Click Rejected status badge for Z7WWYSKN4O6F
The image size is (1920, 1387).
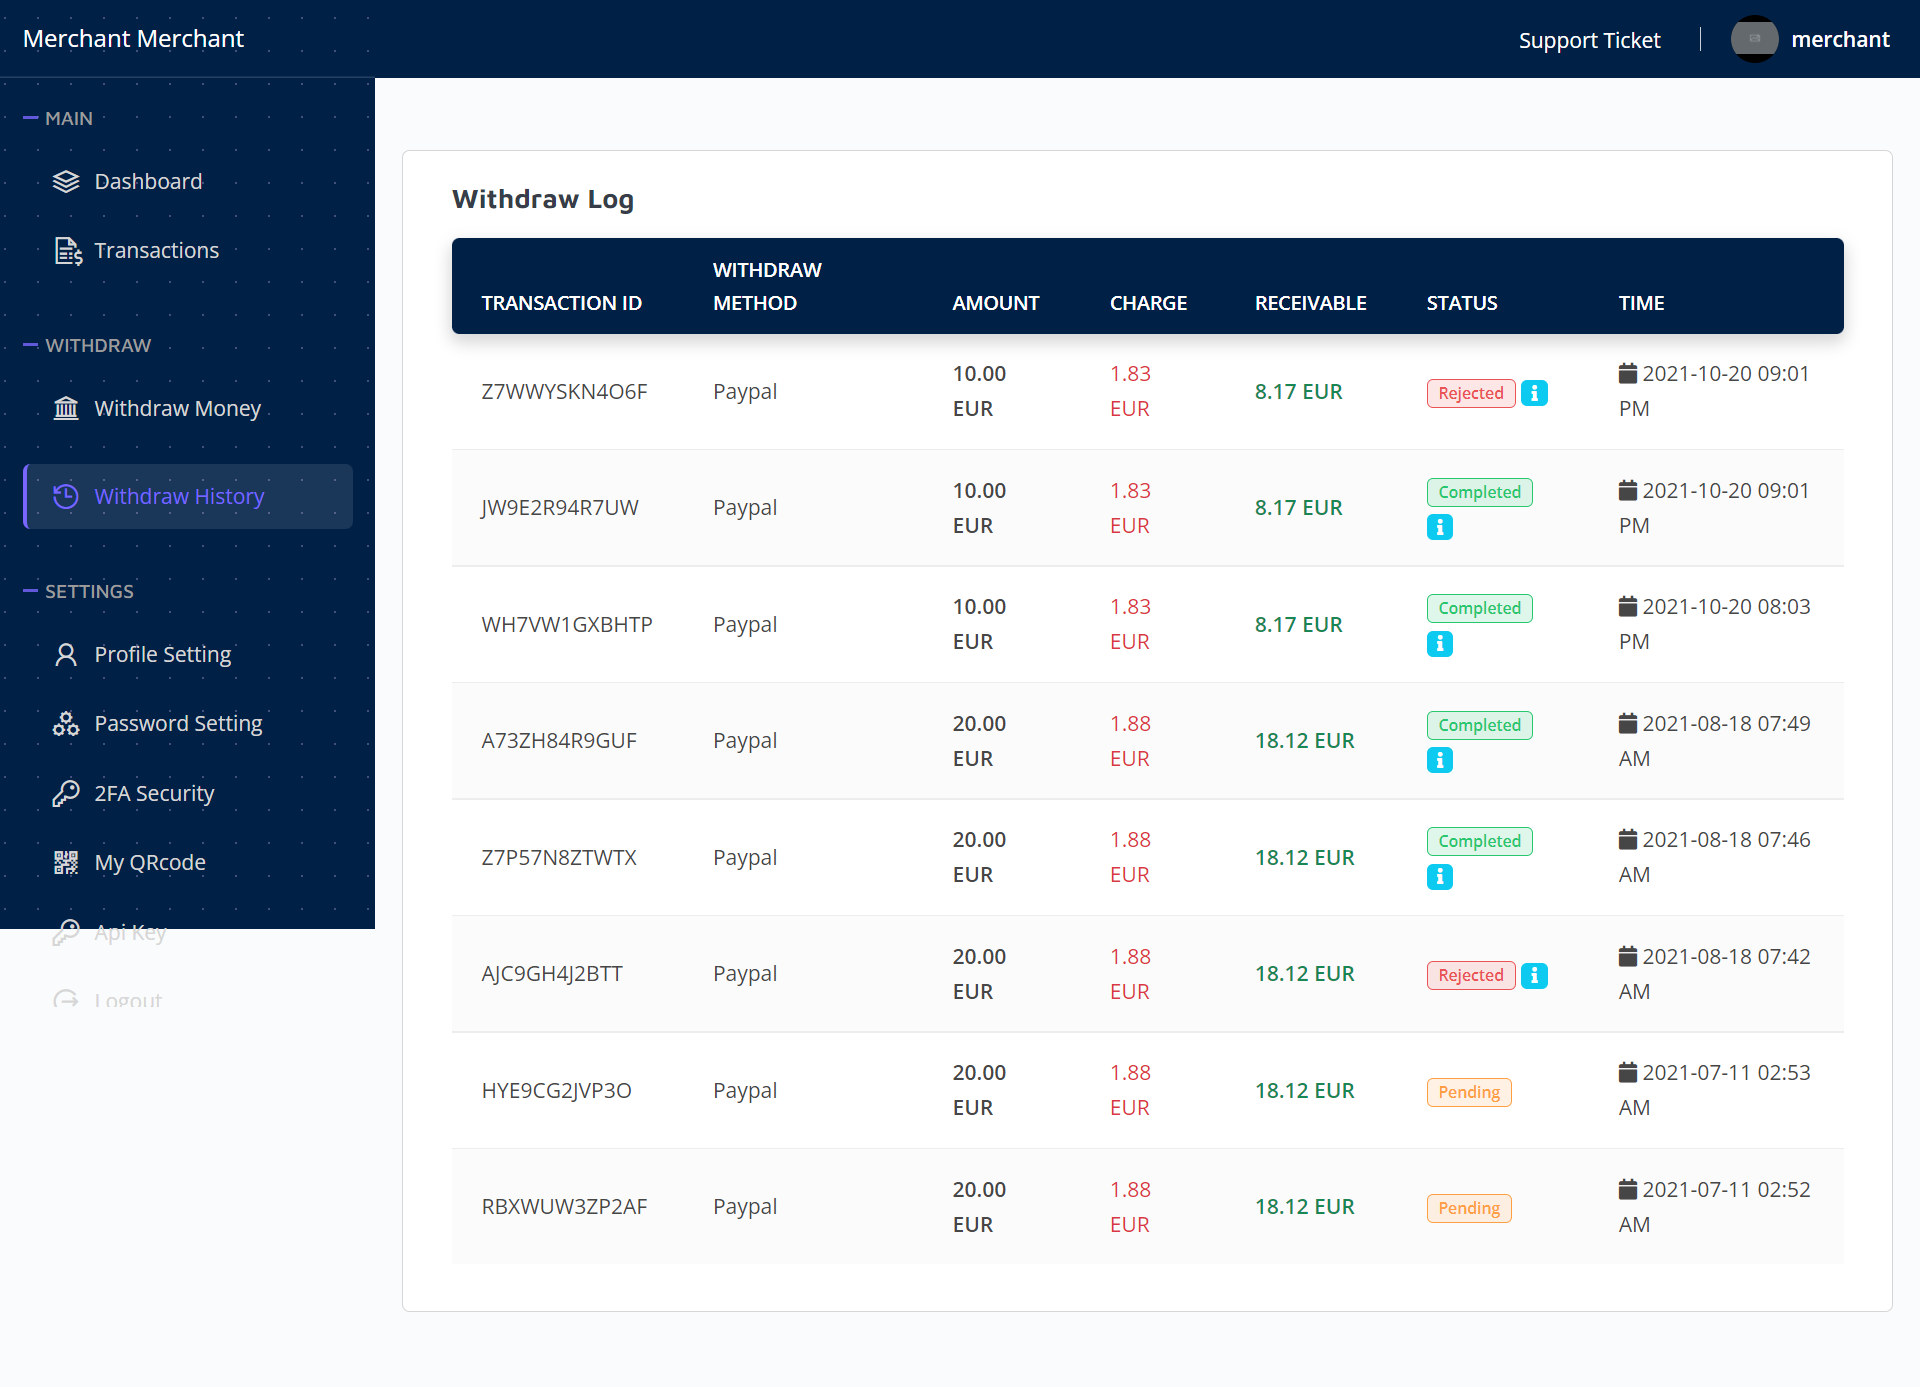coord(1470,393)
